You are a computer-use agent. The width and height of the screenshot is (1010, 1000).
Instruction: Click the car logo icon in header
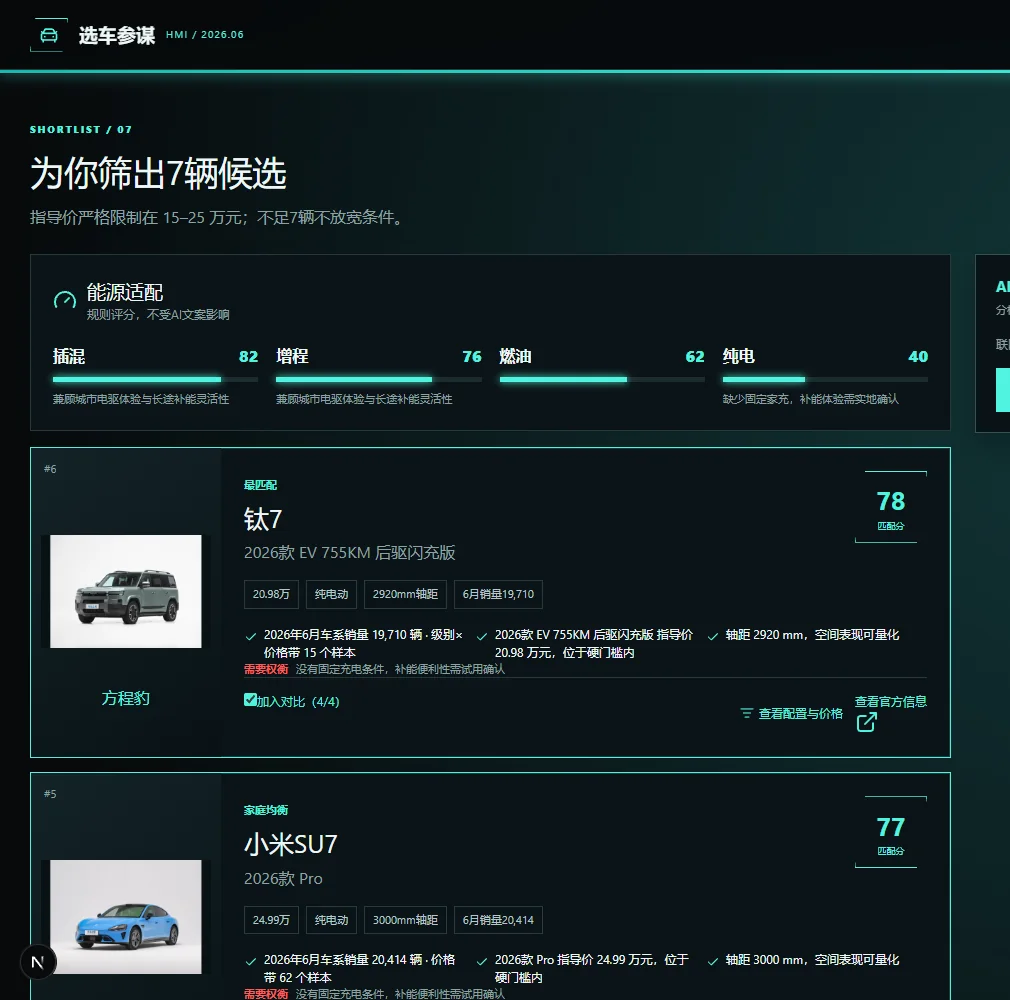[x=49, y=35]
